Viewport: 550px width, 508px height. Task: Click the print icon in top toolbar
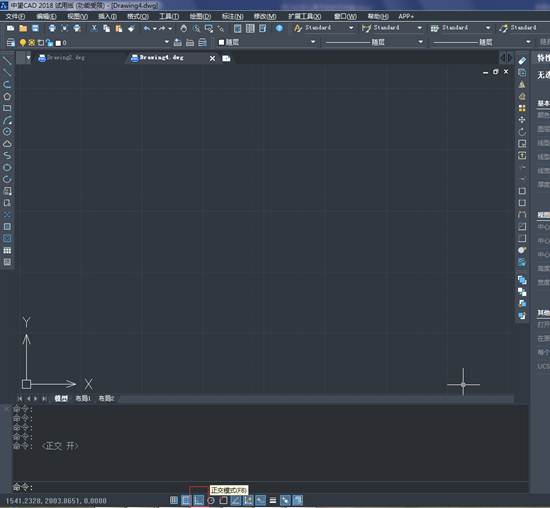point(52,28)
